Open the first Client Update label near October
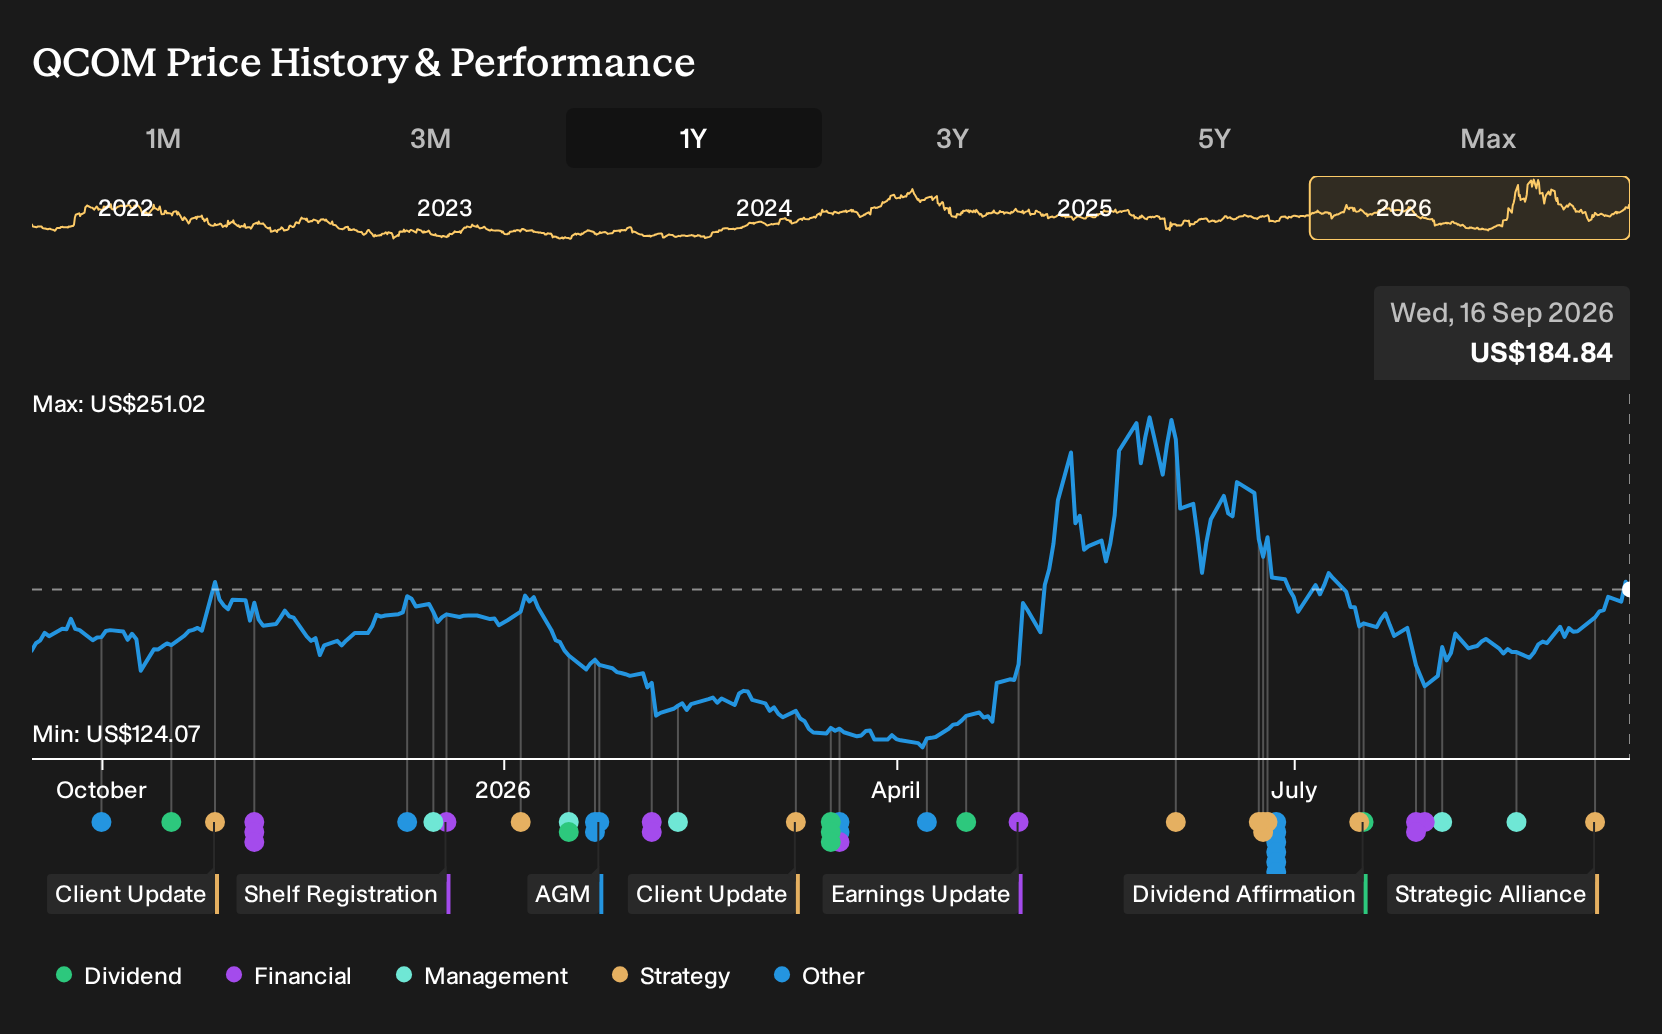The image size is (1662, 1034). pyautogui.click(x=132, y=894)
